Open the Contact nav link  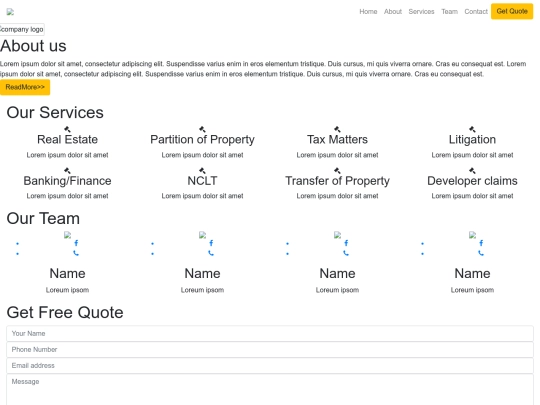click(476, 12)
